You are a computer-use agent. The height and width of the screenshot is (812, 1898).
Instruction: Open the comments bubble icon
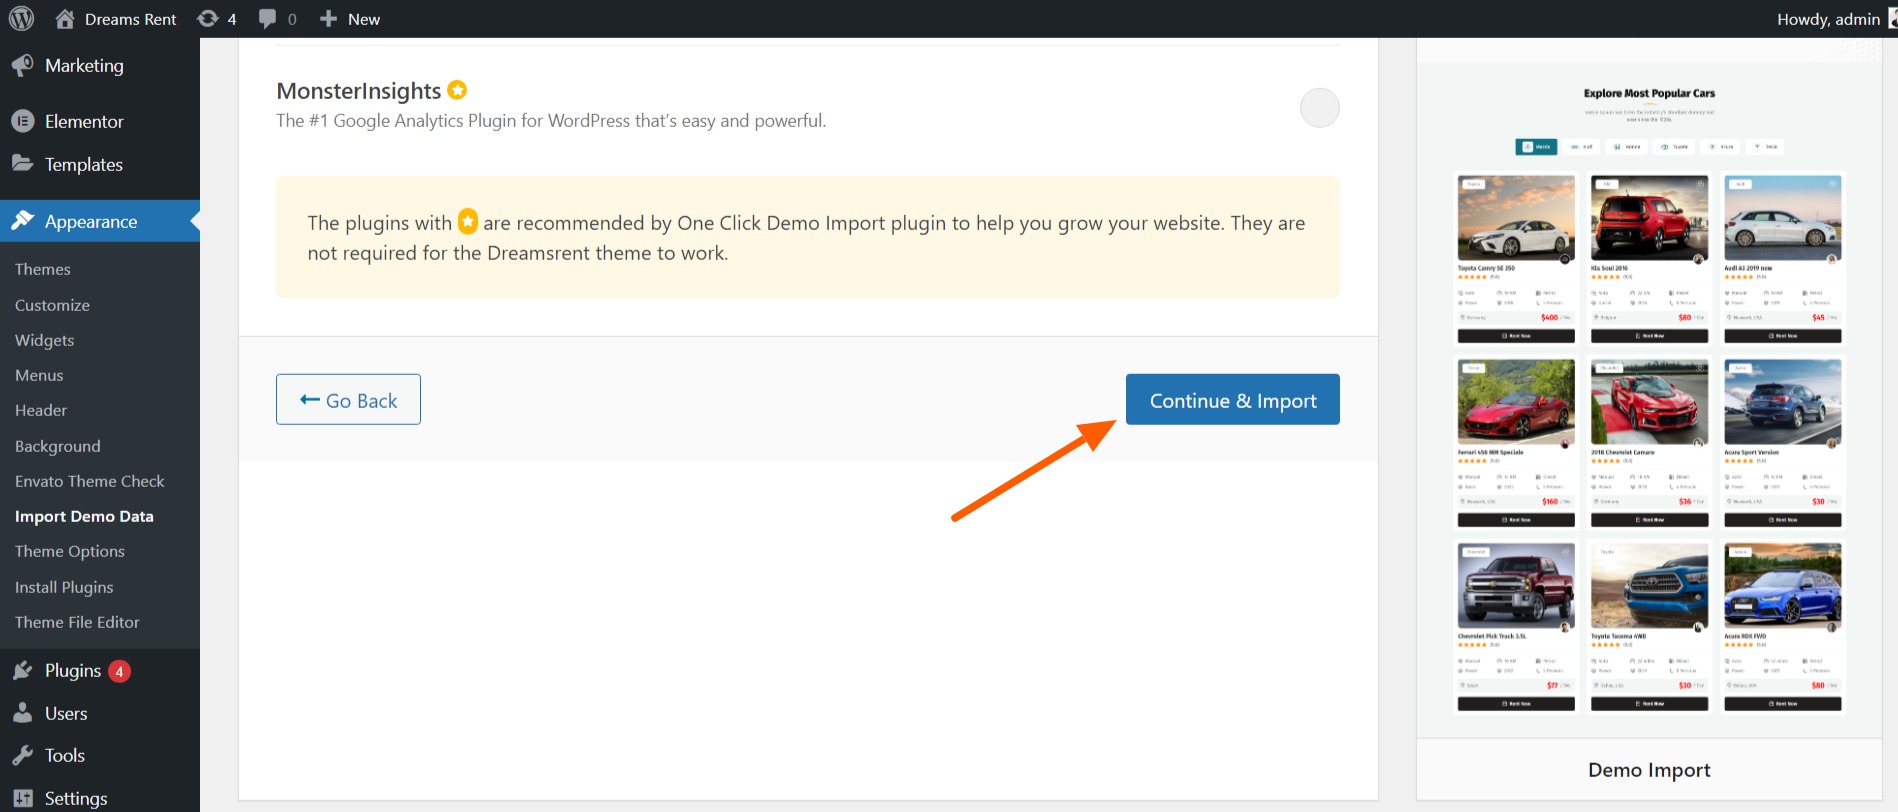267,18
